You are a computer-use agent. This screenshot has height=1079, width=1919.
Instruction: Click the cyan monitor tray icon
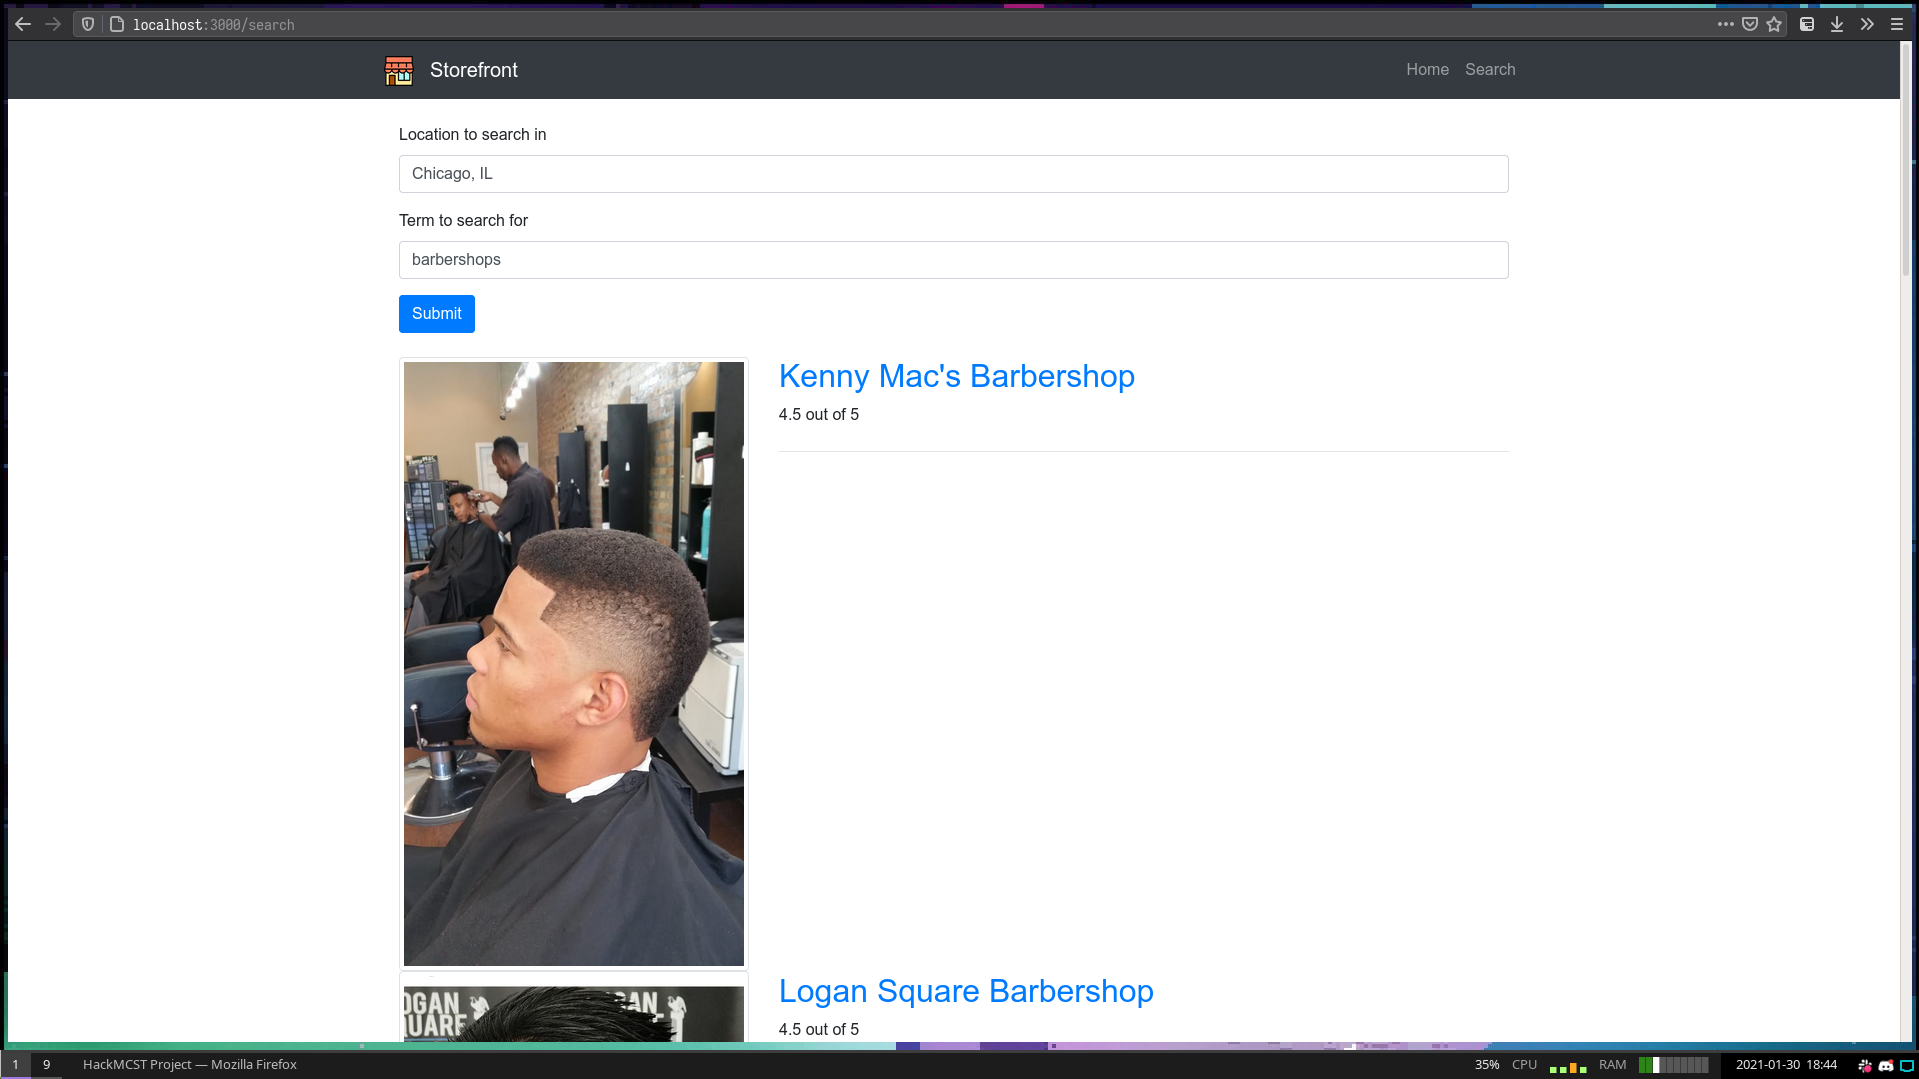[x=1907, y=1065]
